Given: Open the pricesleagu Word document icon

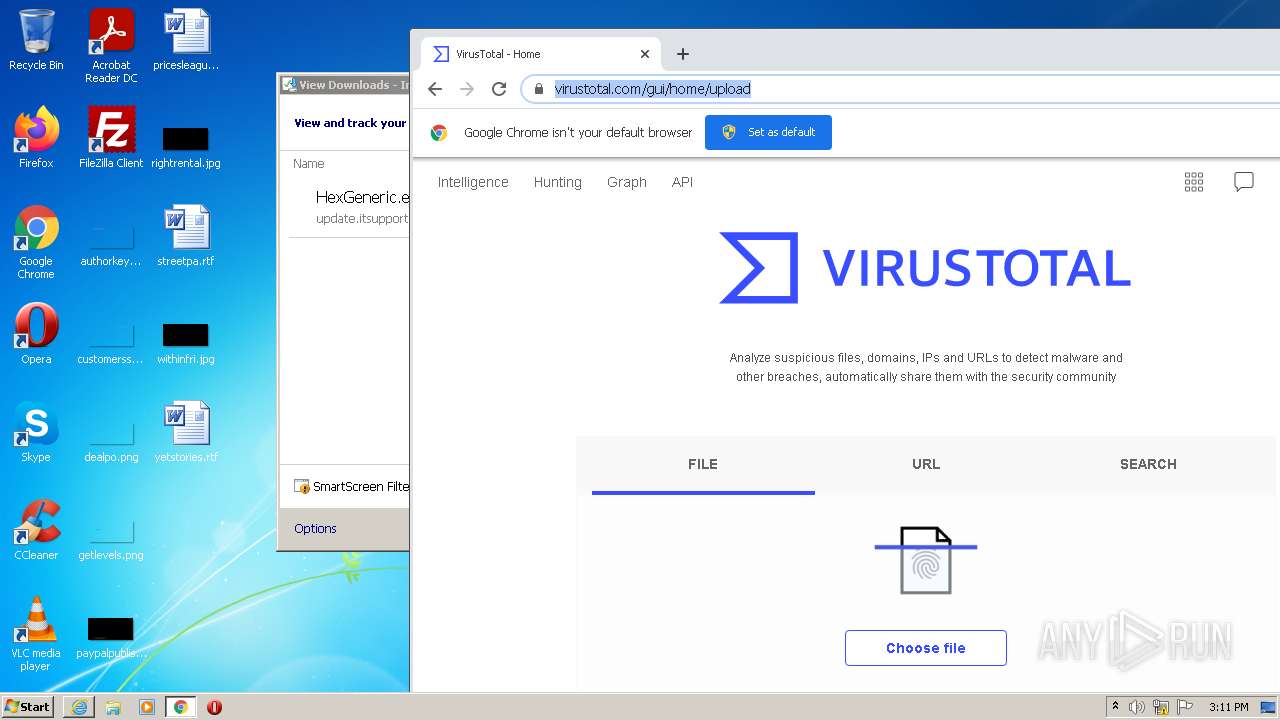Looking at the screenshot, I should [x=186, y=40].
